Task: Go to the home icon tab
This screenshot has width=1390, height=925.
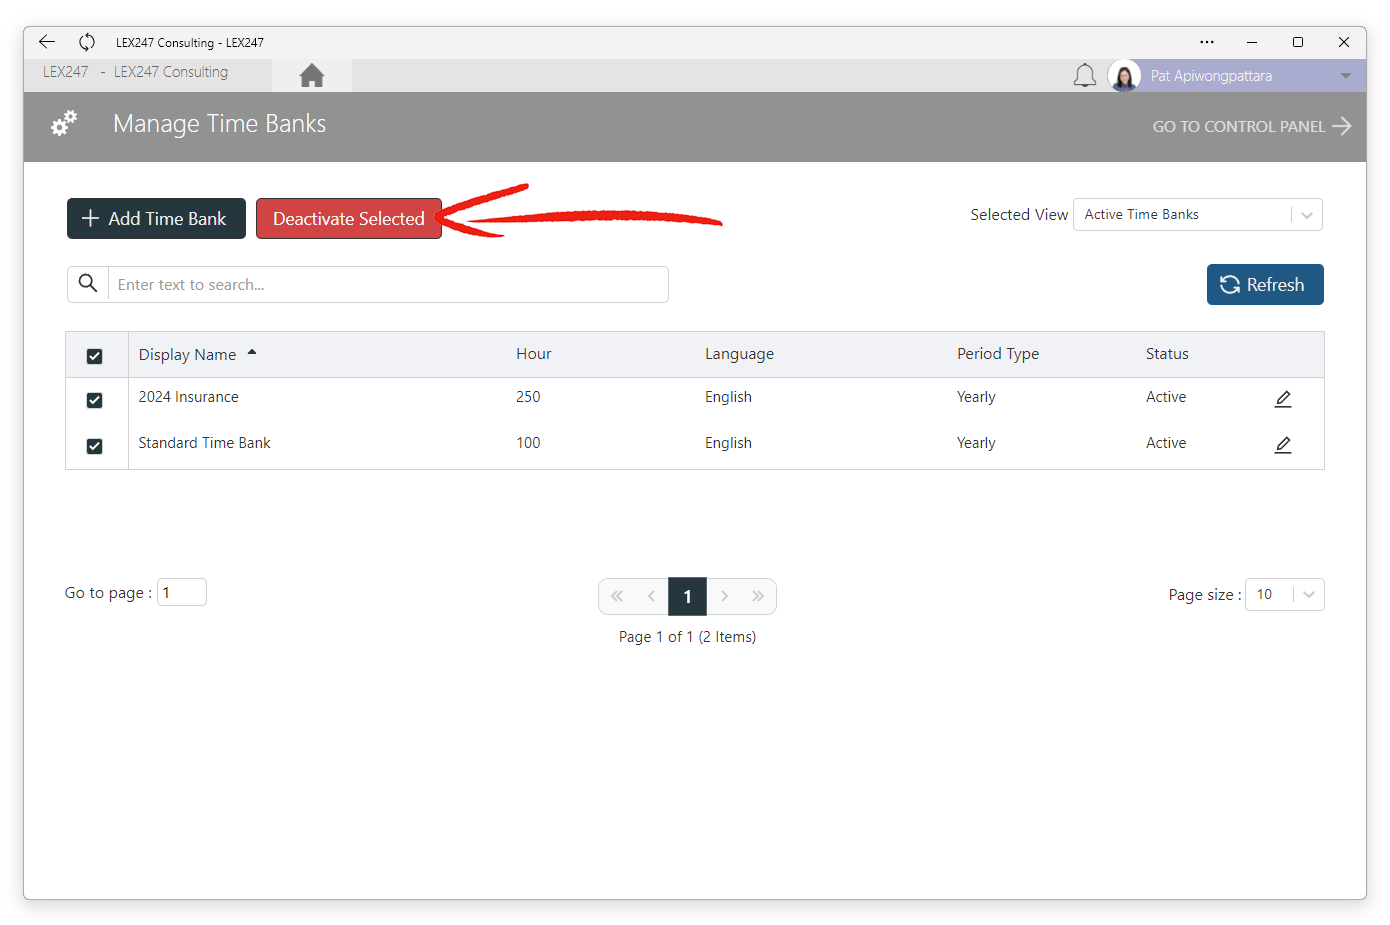Action: click(x=312, y=75)
